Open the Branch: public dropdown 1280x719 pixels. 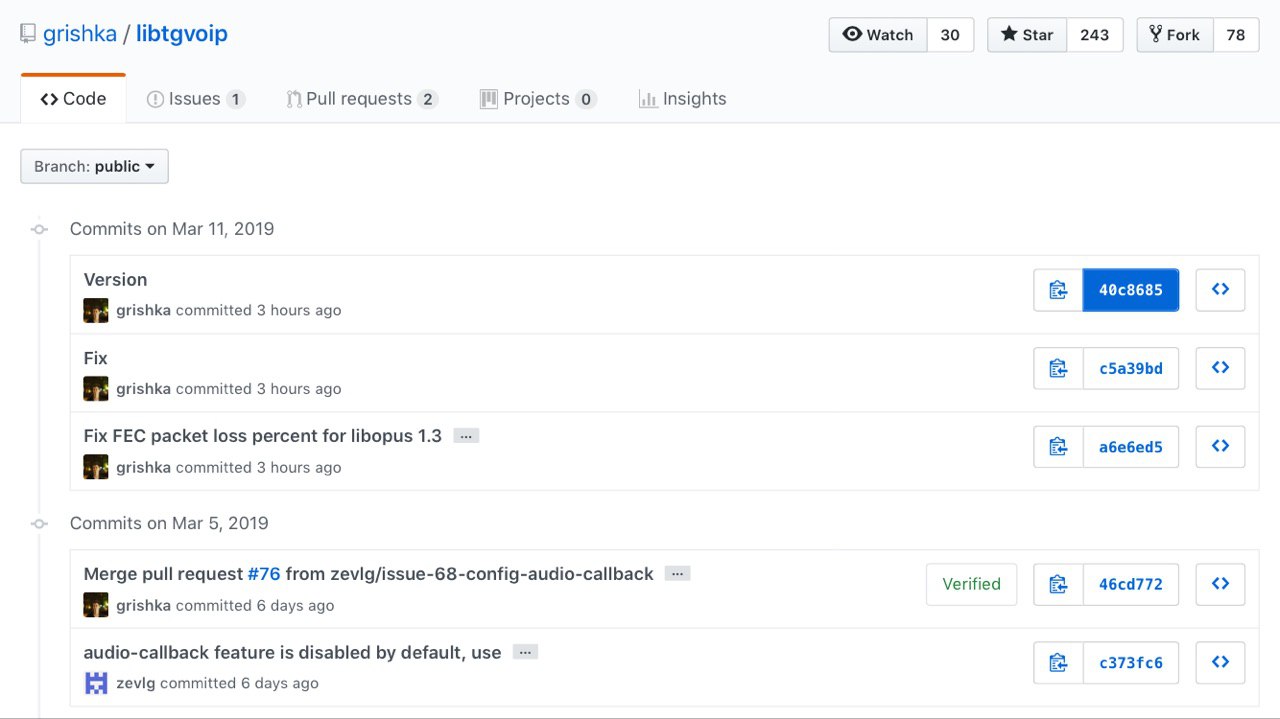[x=94, y=166]
